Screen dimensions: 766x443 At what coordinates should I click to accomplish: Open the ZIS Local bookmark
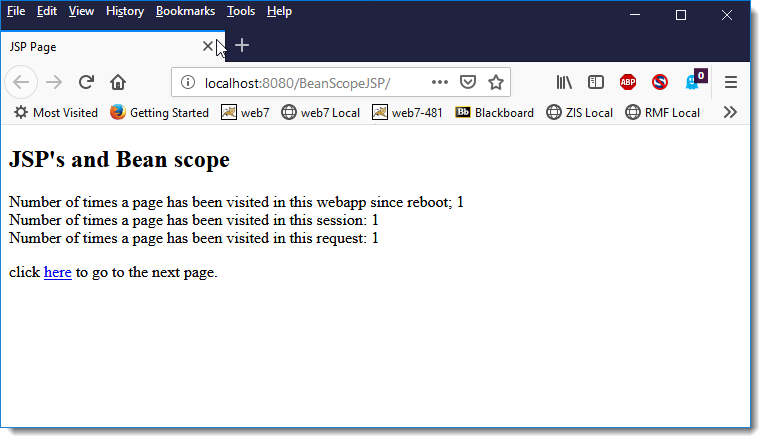tap(579, 113)
